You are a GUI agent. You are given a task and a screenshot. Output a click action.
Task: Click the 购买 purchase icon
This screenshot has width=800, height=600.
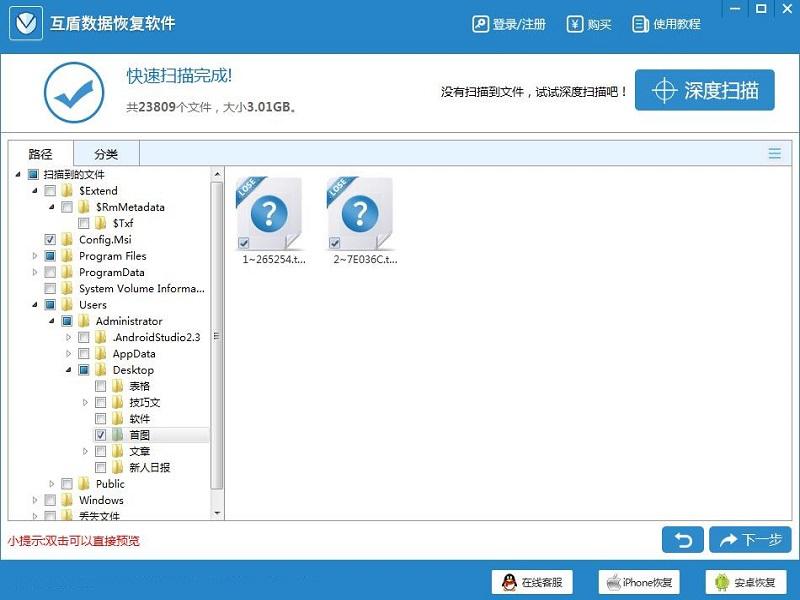[575, 24]
